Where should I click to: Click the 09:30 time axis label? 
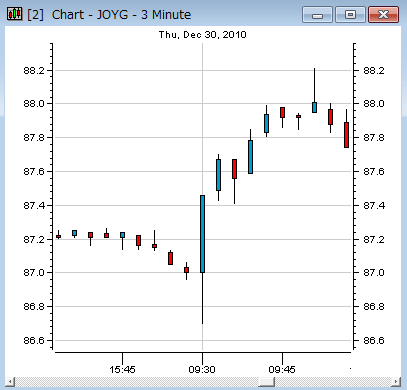tap(202, 369)
